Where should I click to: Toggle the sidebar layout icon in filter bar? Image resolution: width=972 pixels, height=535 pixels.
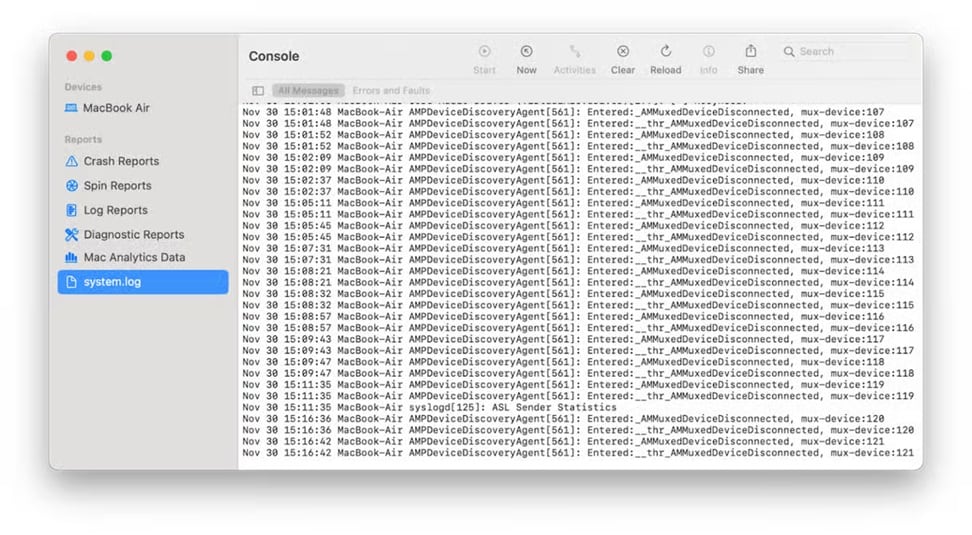(258, 91)
